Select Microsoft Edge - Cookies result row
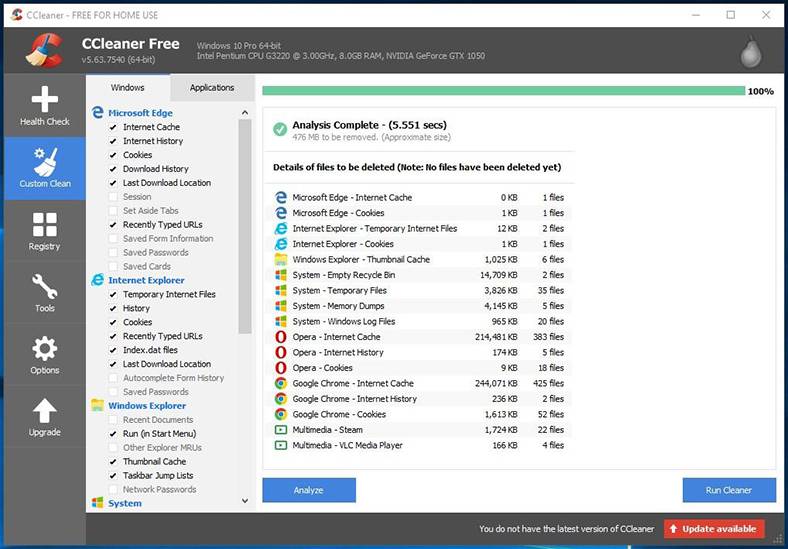This screenshot has width=788, height=549. (x=420, y=213)
